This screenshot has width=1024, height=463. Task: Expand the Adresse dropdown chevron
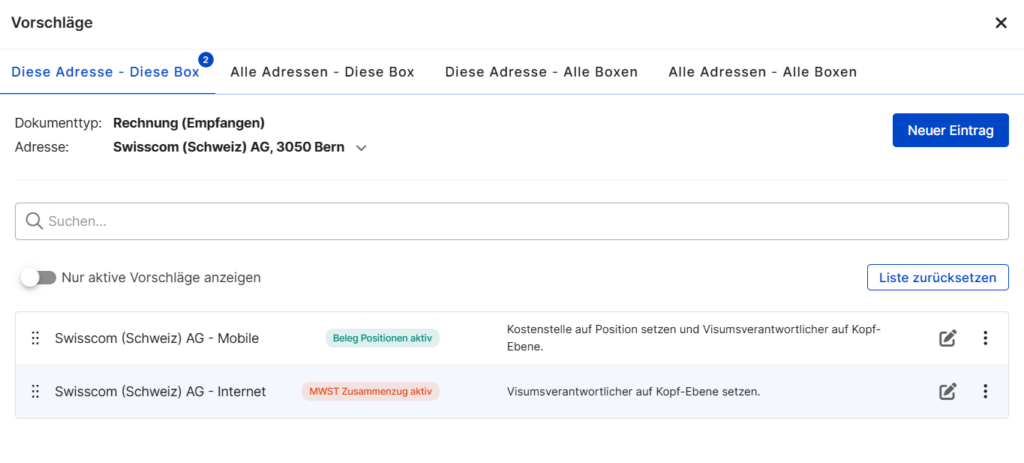coord(362,148)
